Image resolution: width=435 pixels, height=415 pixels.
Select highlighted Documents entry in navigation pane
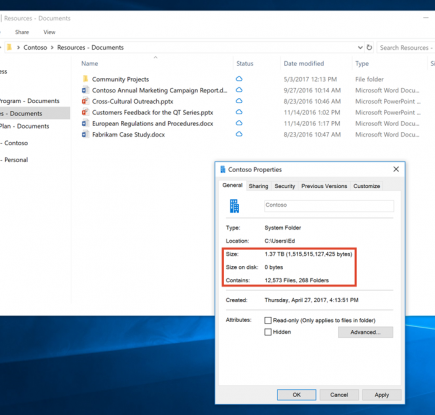click(x=35, y=113)
